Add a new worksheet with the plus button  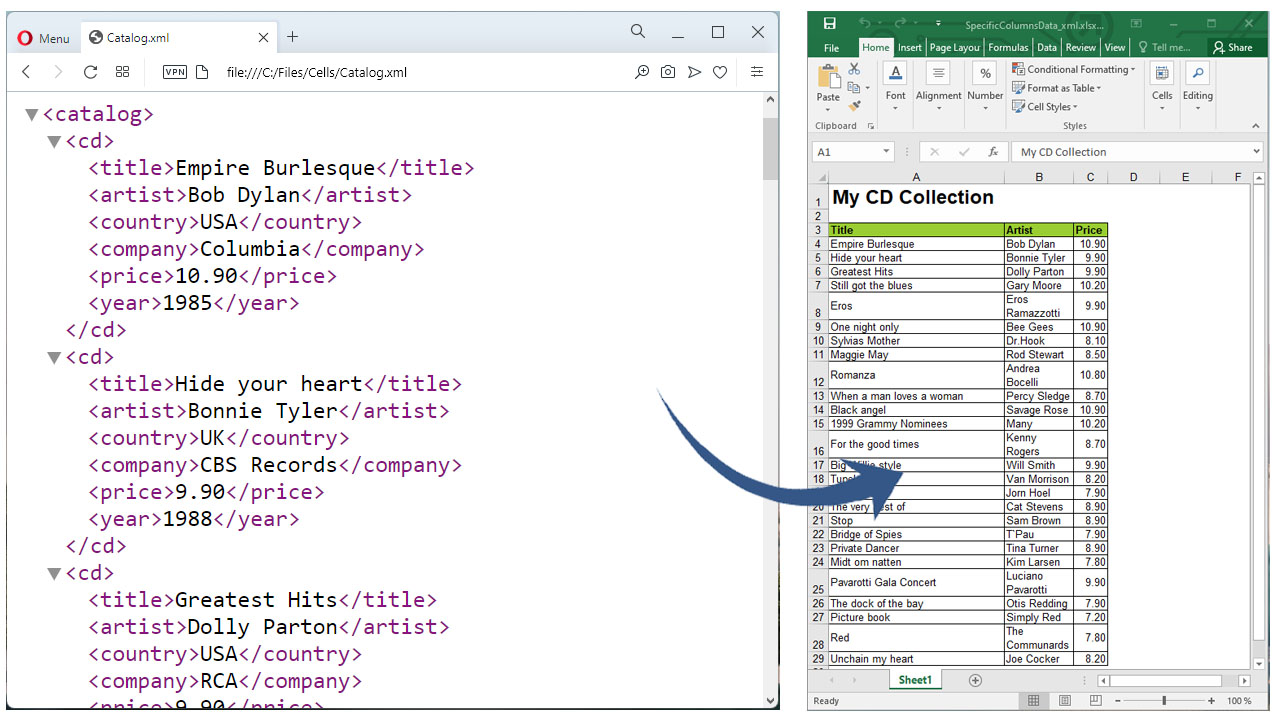point(975,679)
